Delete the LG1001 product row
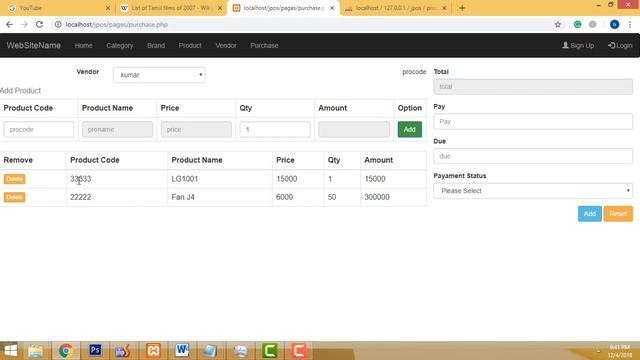Viewport: 640px width, 360px height. (x=14, y=179)
